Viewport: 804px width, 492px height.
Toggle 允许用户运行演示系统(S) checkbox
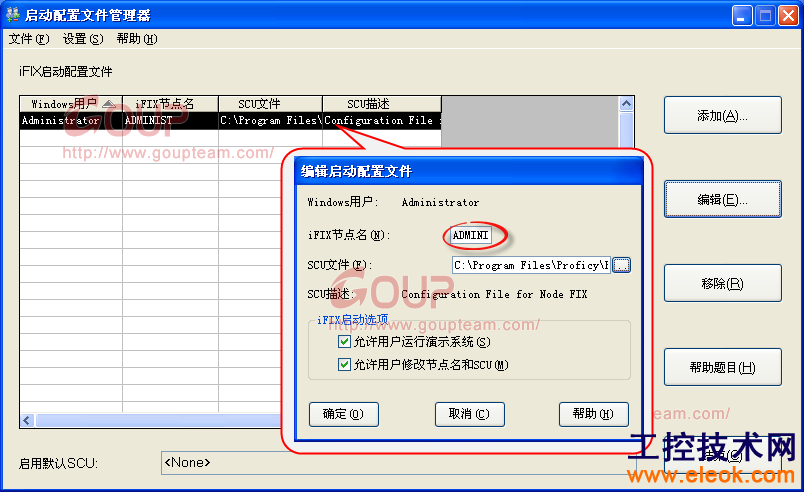tap(344, 342)
